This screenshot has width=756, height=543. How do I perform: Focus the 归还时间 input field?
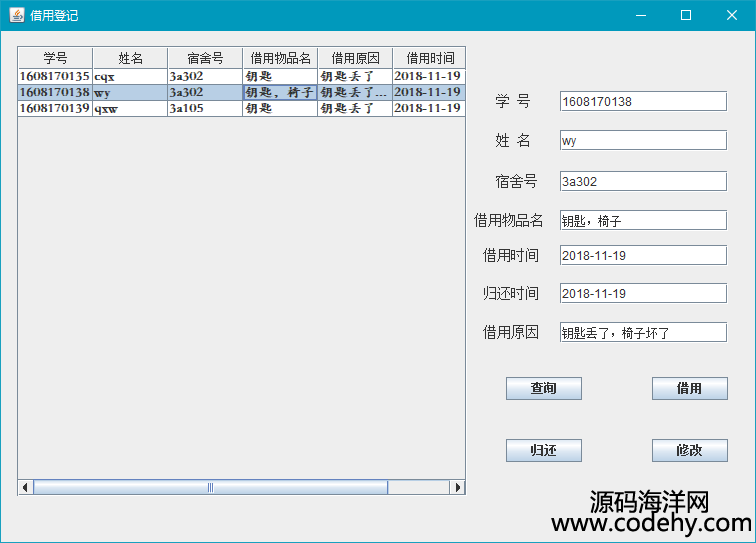pyautogui.click(x=643, y=293)
